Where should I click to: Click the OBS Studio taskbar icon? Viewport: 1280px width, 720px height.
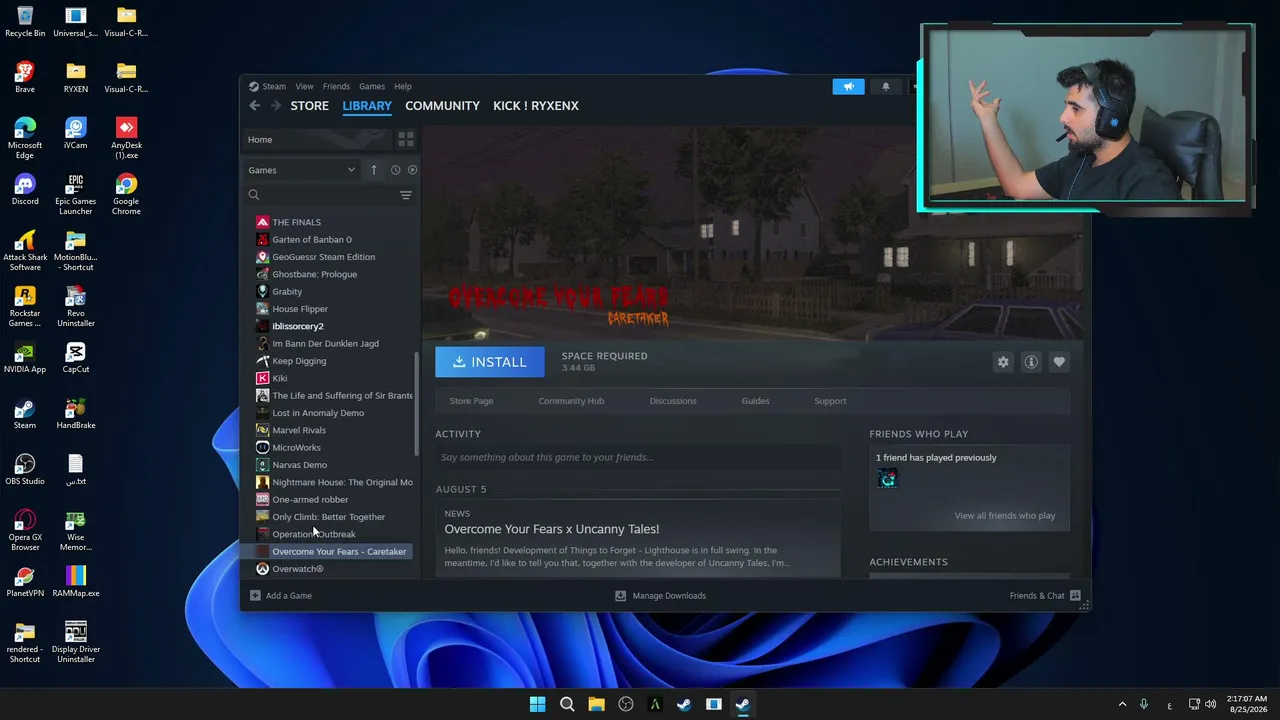click(x=626, y=704)
